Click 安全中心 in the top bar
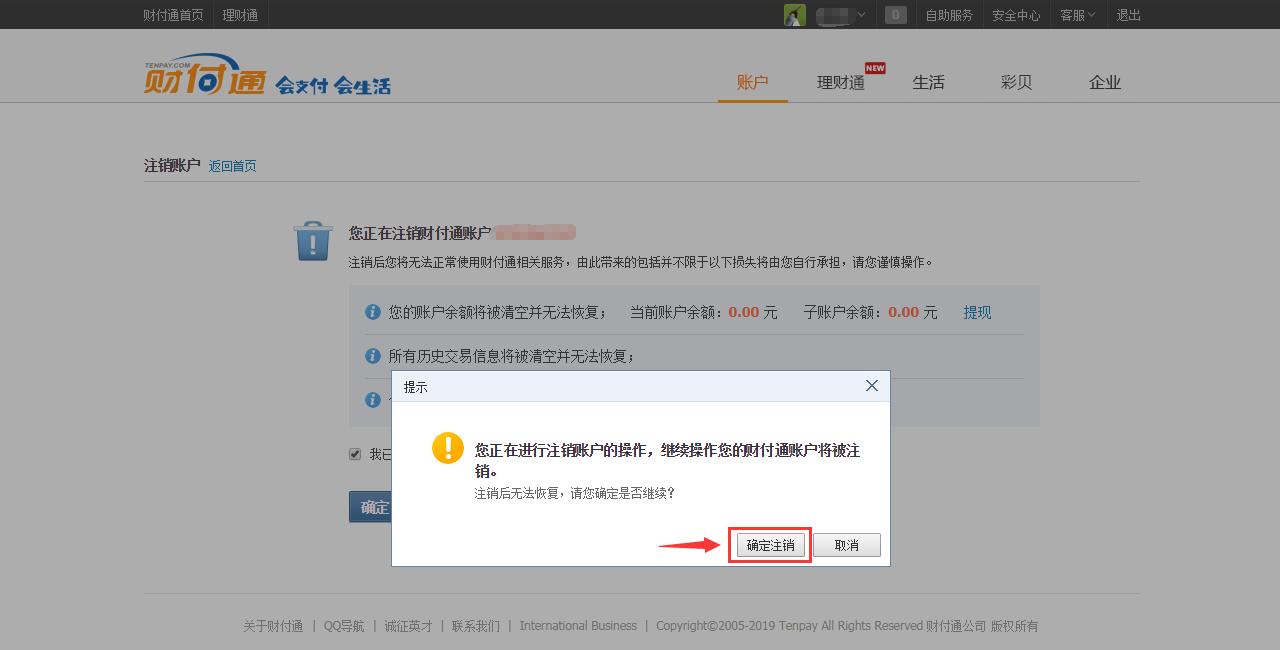 click(x=1015, y=14)
